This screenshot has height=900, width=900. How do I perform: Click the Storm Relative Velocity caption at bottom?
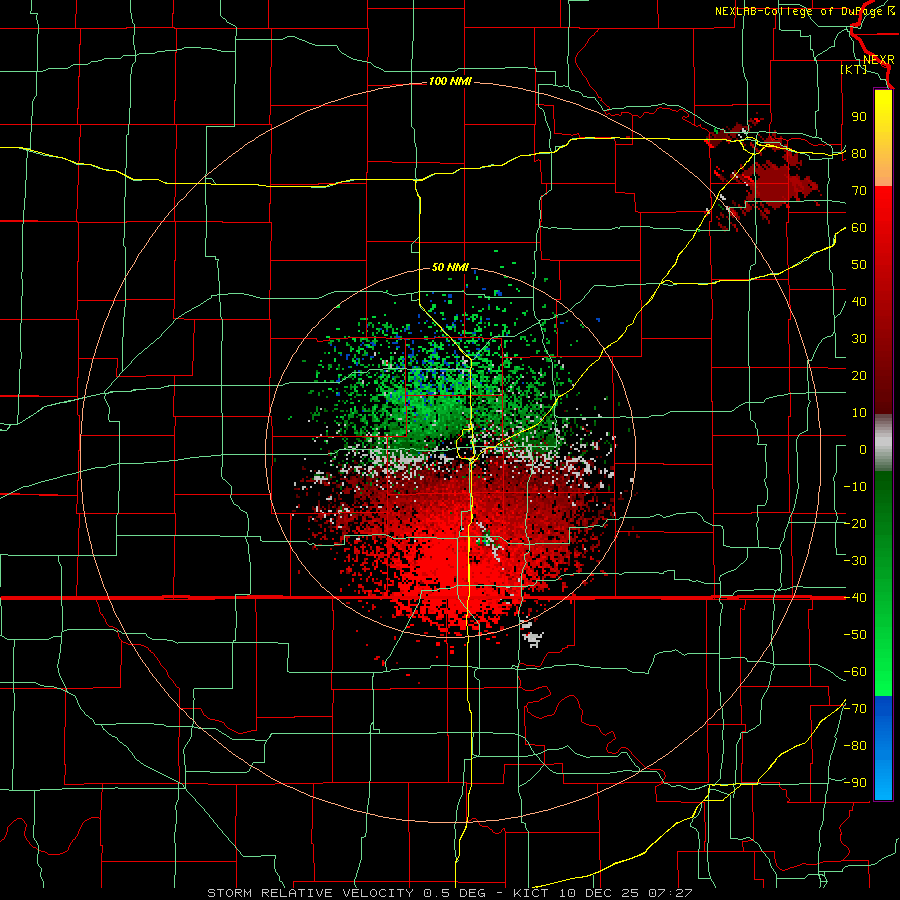(x=449, y=893)
